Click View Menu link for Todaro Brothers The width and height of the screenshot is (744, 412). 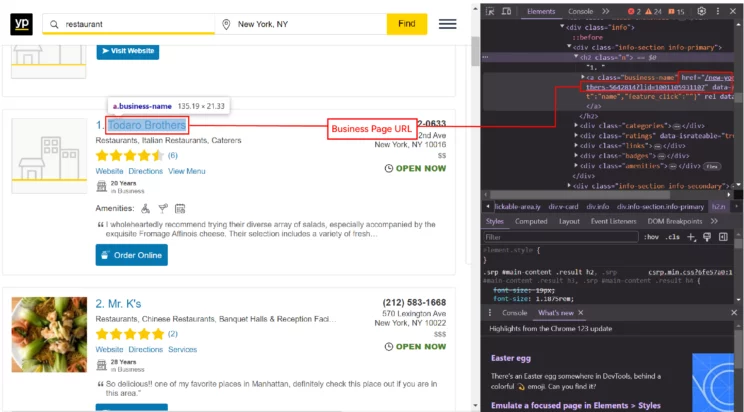(186, 171)
